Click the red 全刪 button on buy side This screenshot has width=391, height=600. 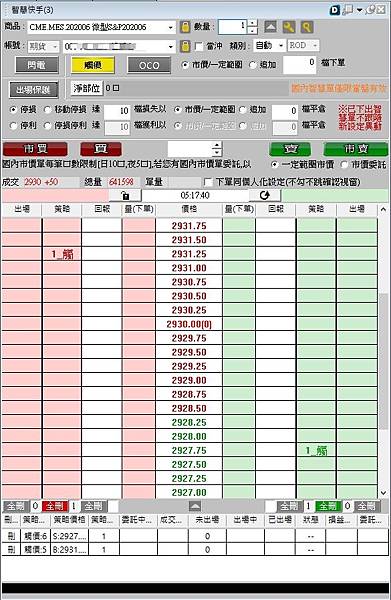point(55,506)
